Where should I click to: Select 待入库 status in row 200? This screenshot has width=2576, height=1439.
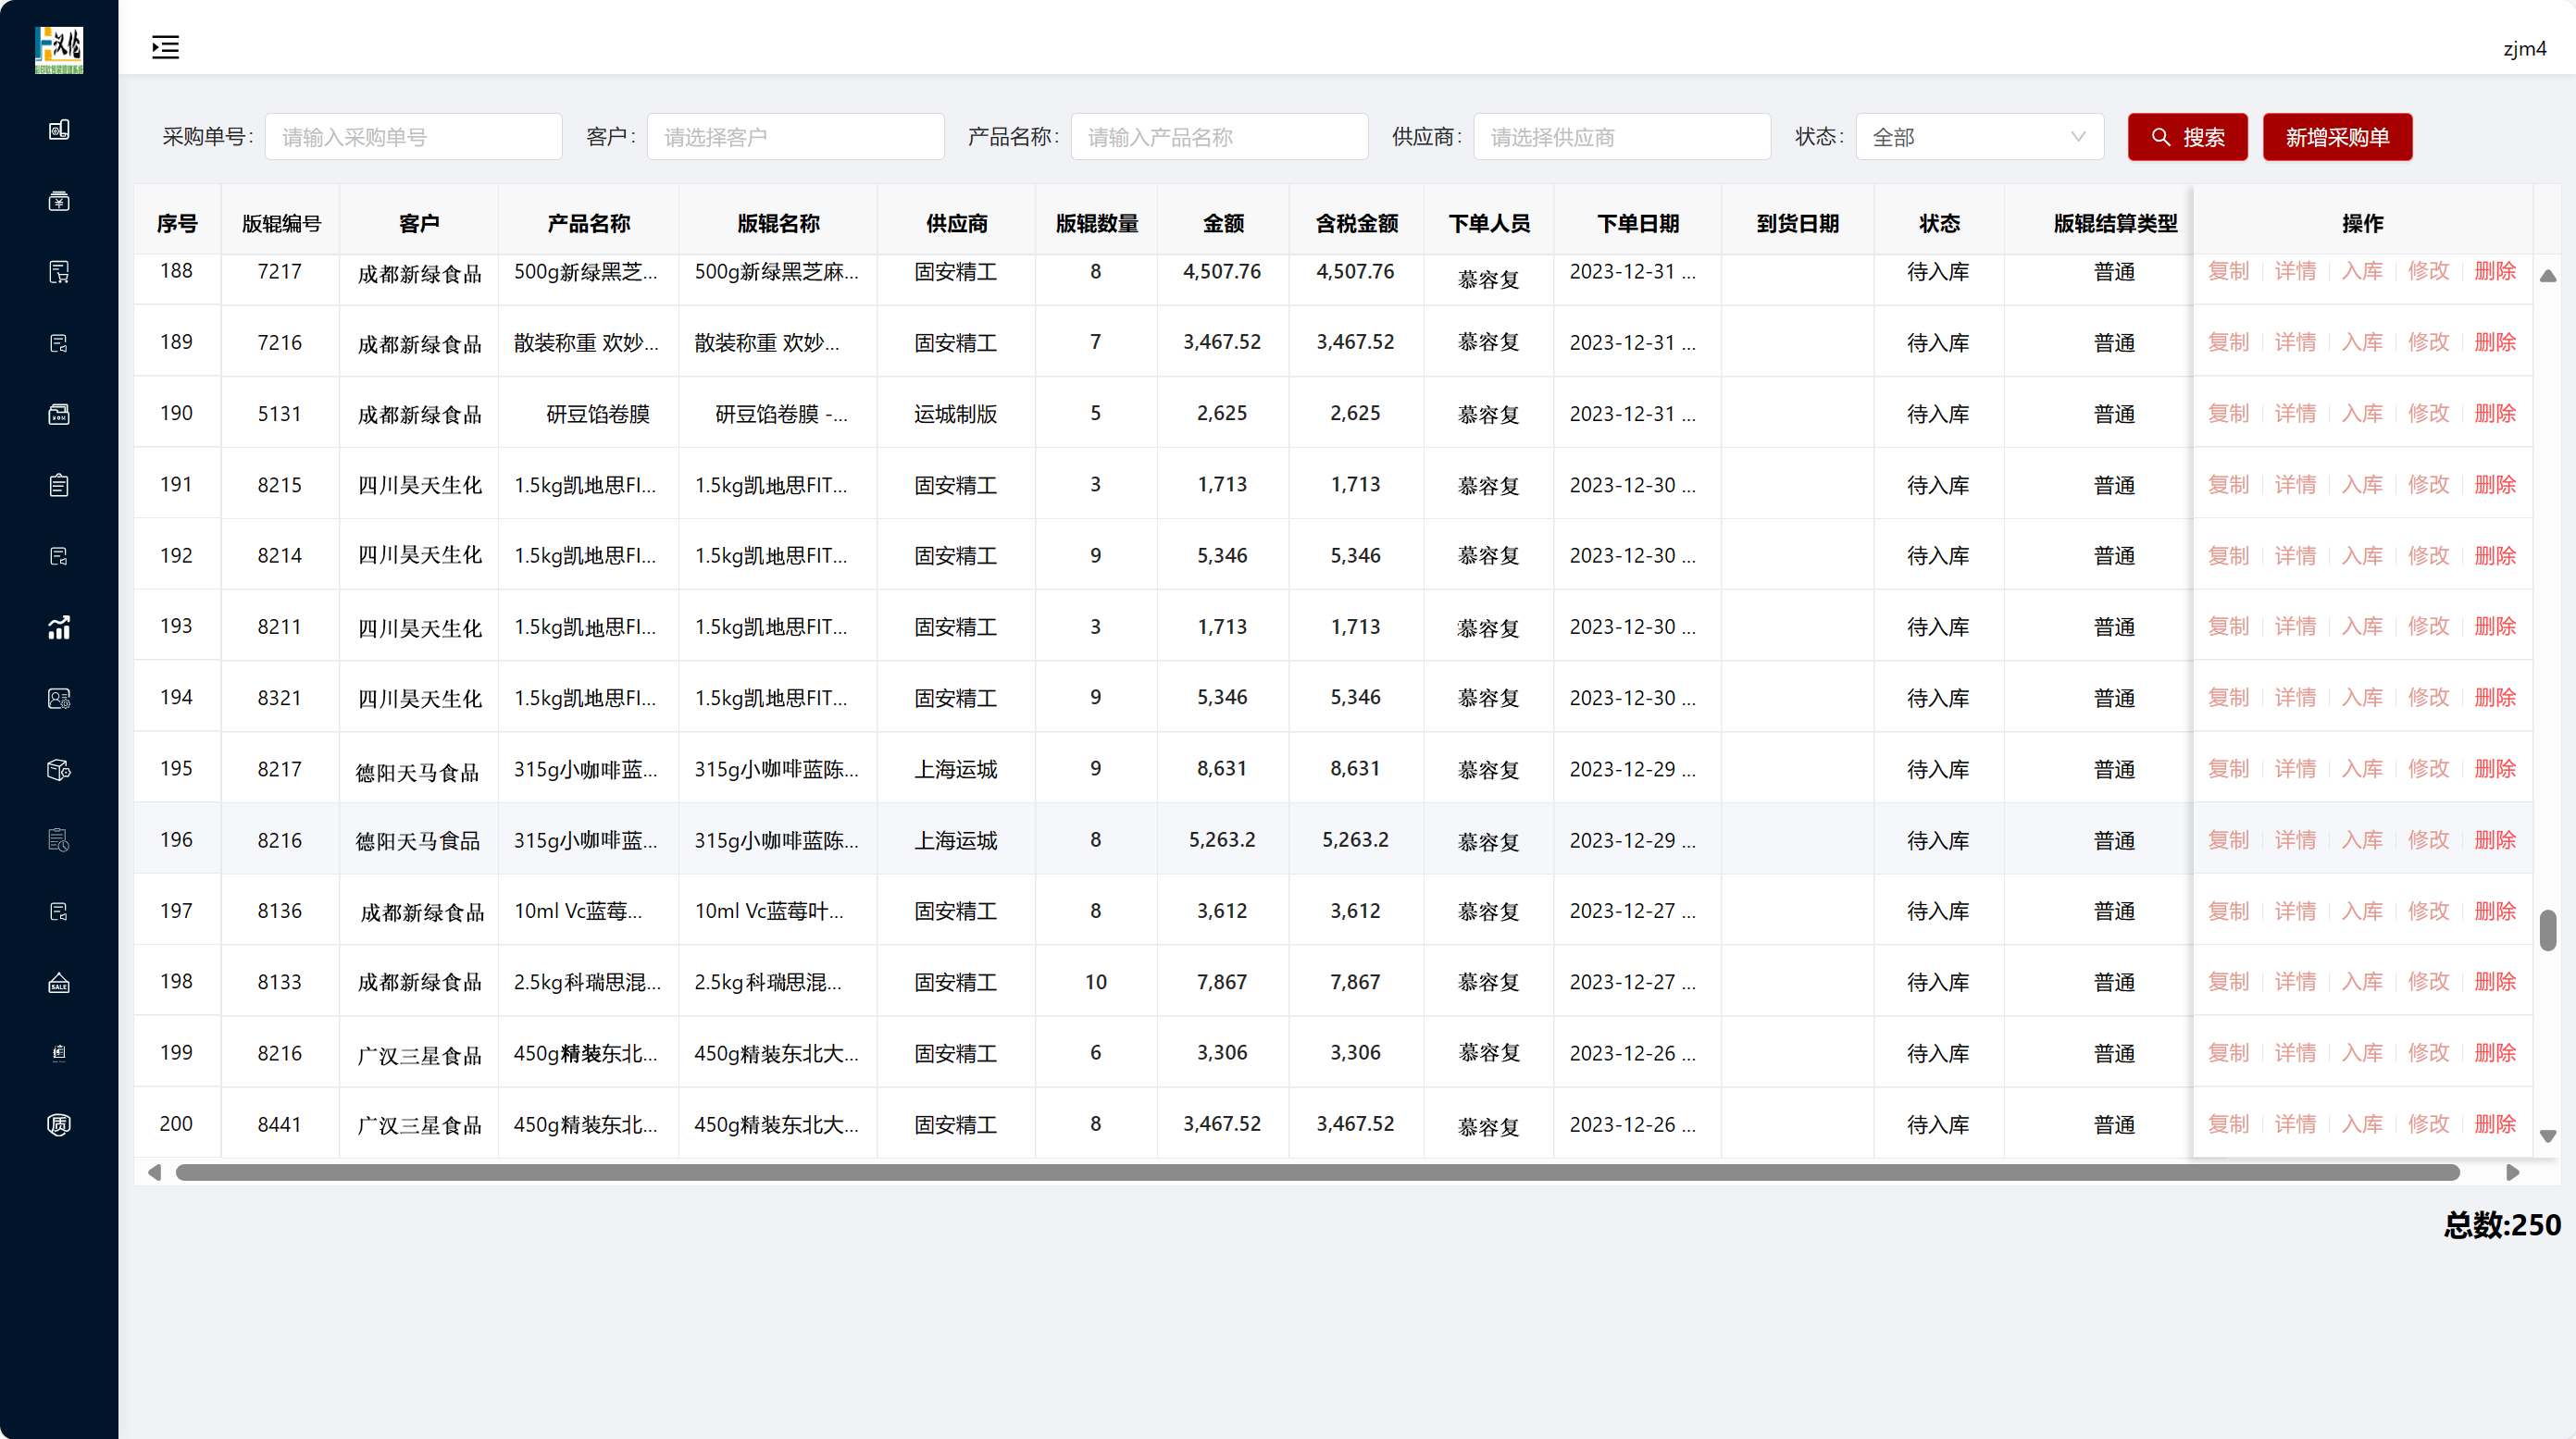pos(1938,1124)
